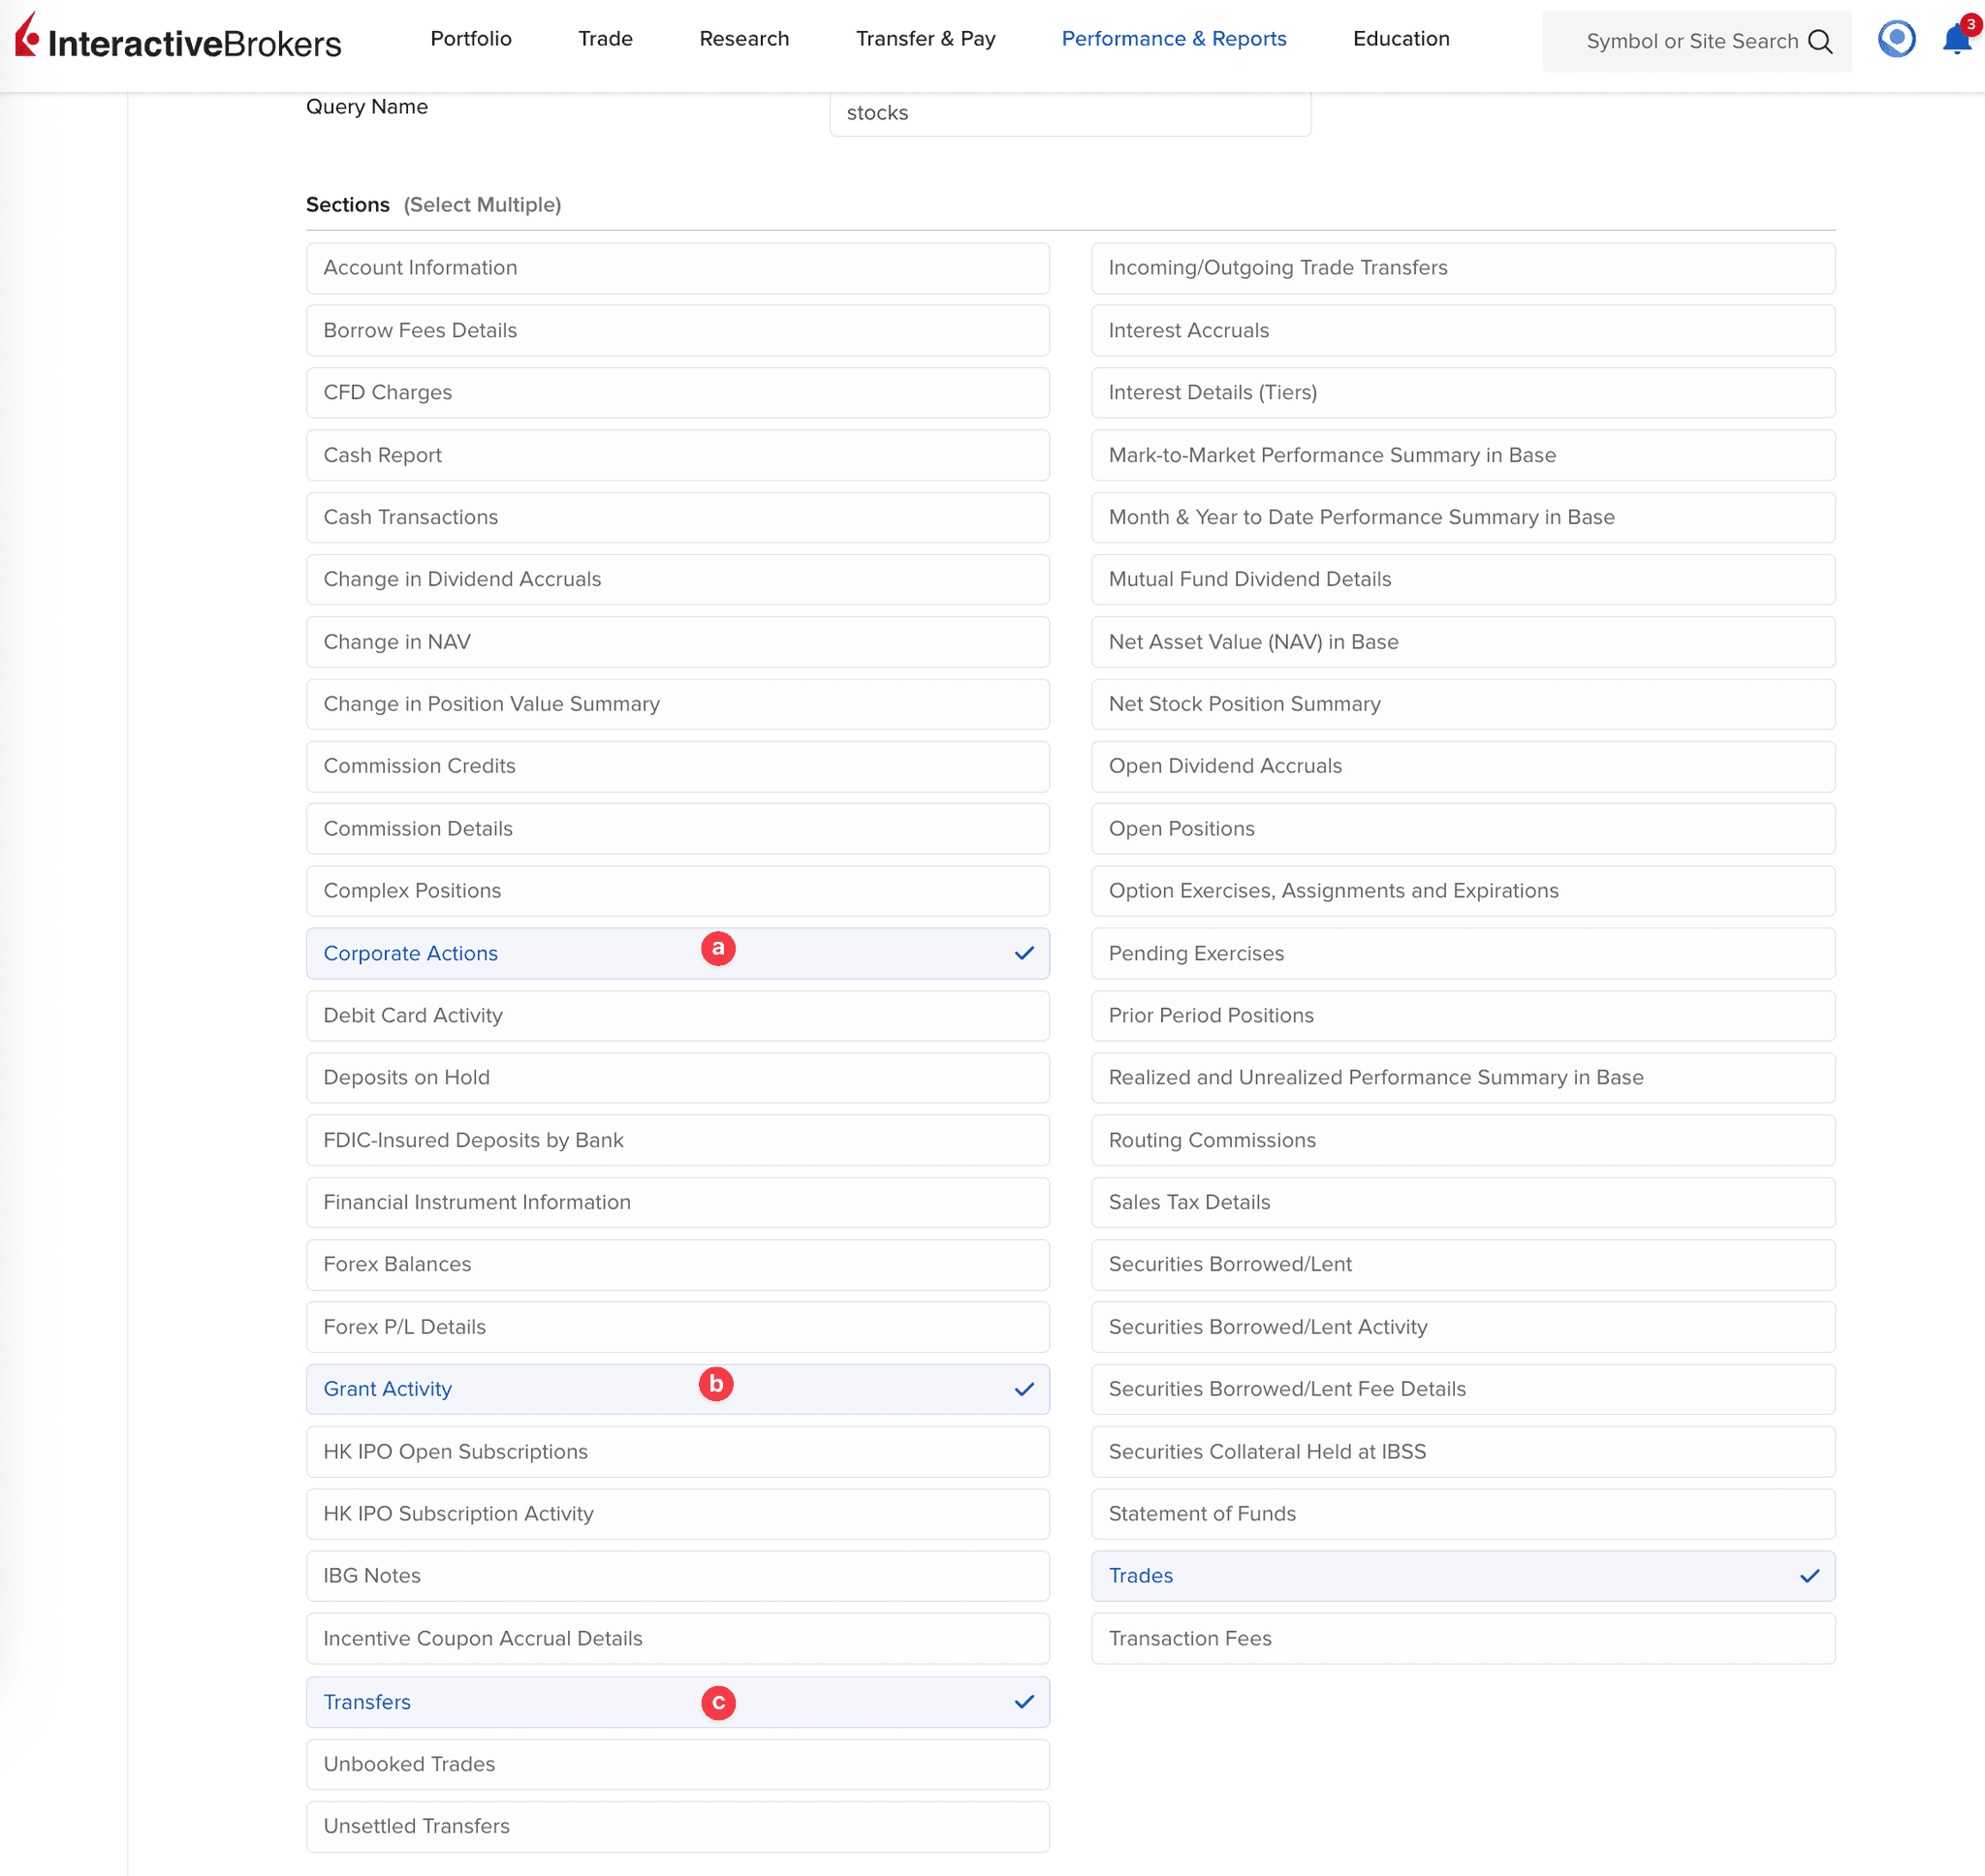Viewport: 1985px width, 1876px height.
Task: Click the Symbol or Site Search box
Action: [x=1690, y=41]
